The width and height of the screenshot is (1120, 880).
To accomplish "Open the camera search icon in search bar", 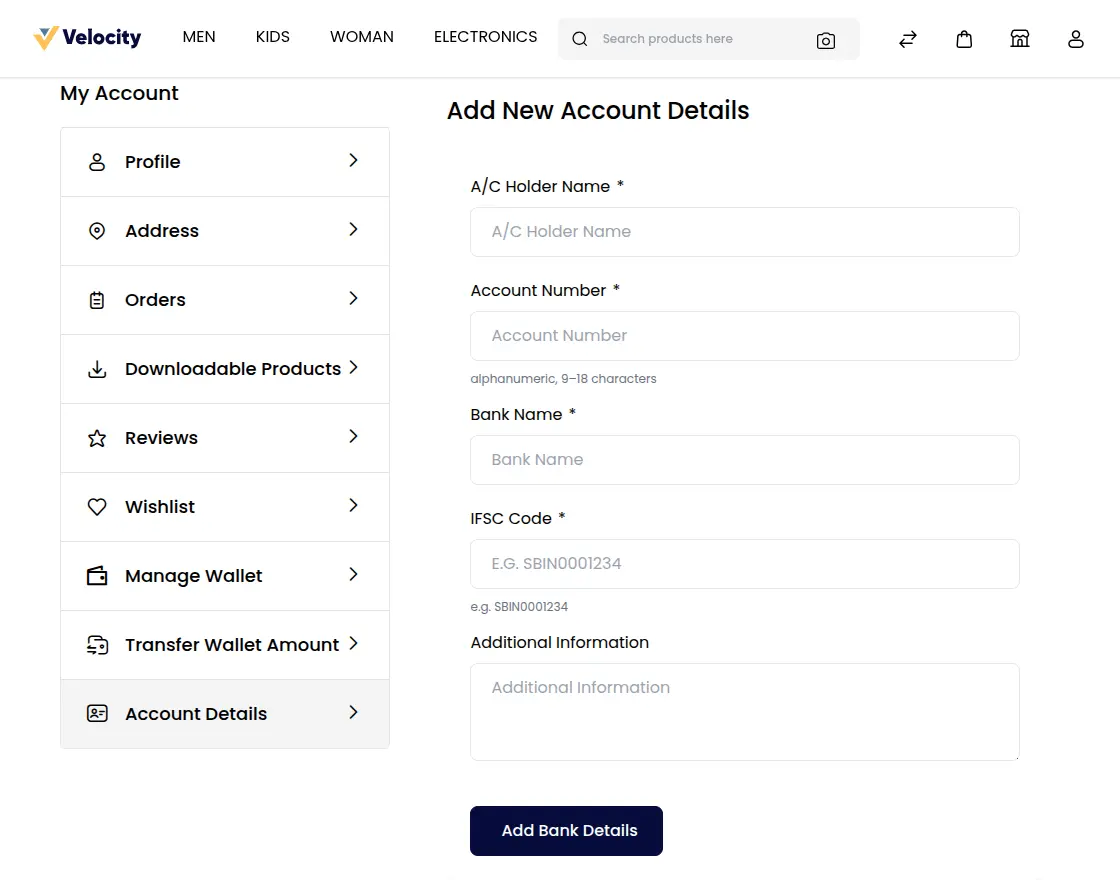I will click(826, 39).
